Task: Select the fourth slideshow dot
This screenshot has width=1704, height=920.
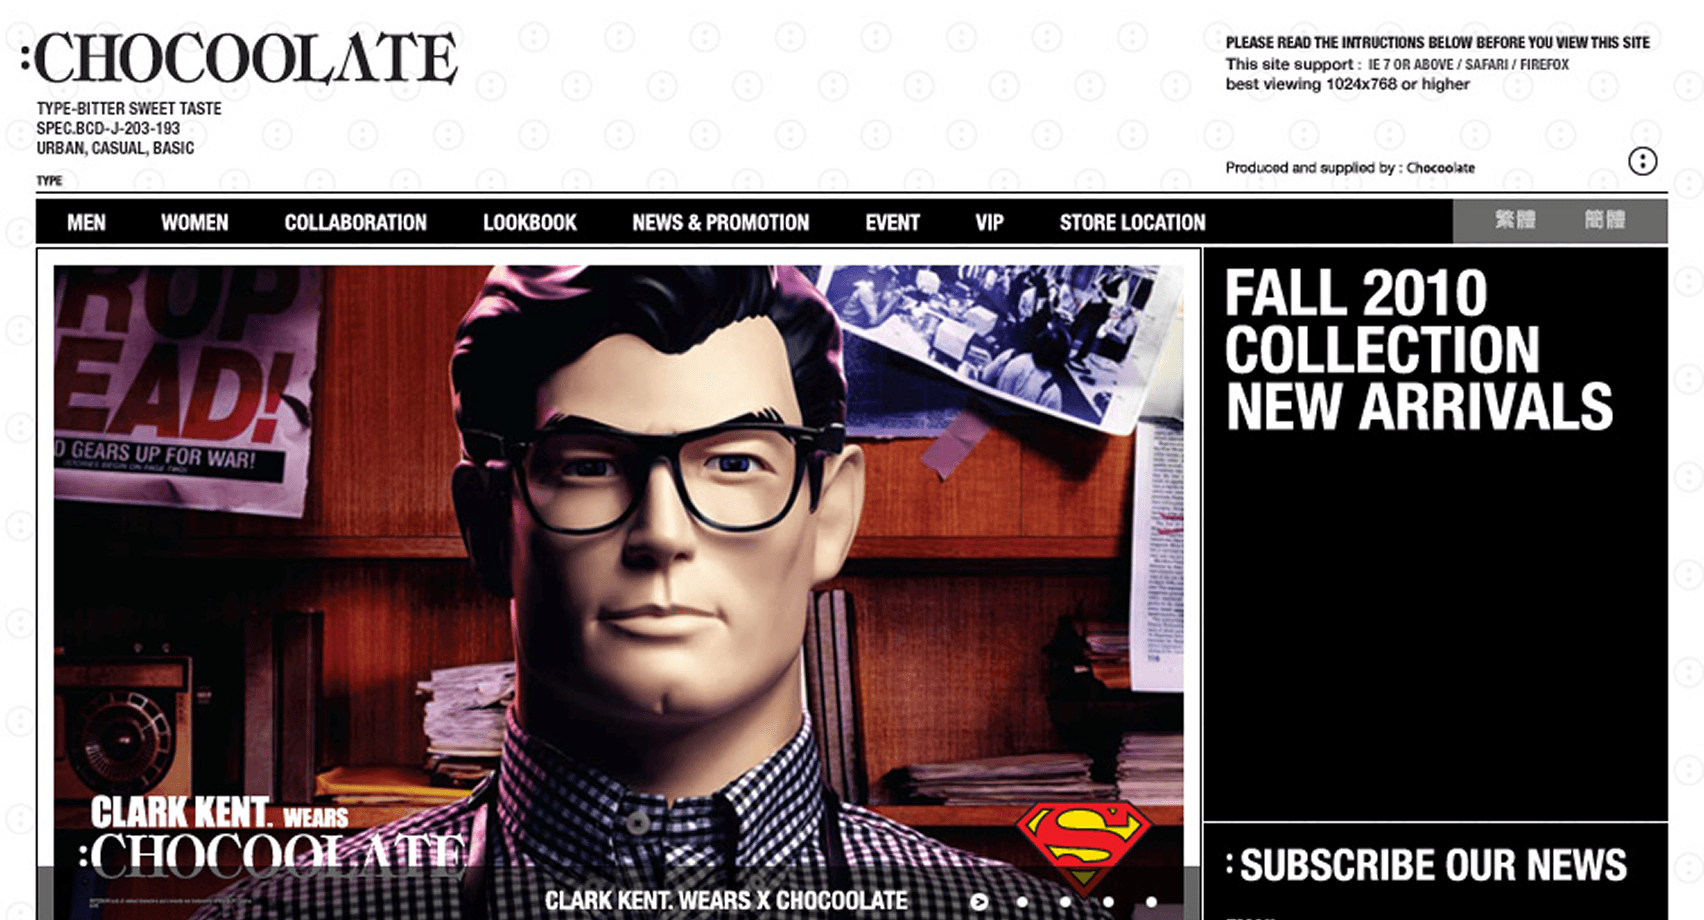Action: (1108, 902)
